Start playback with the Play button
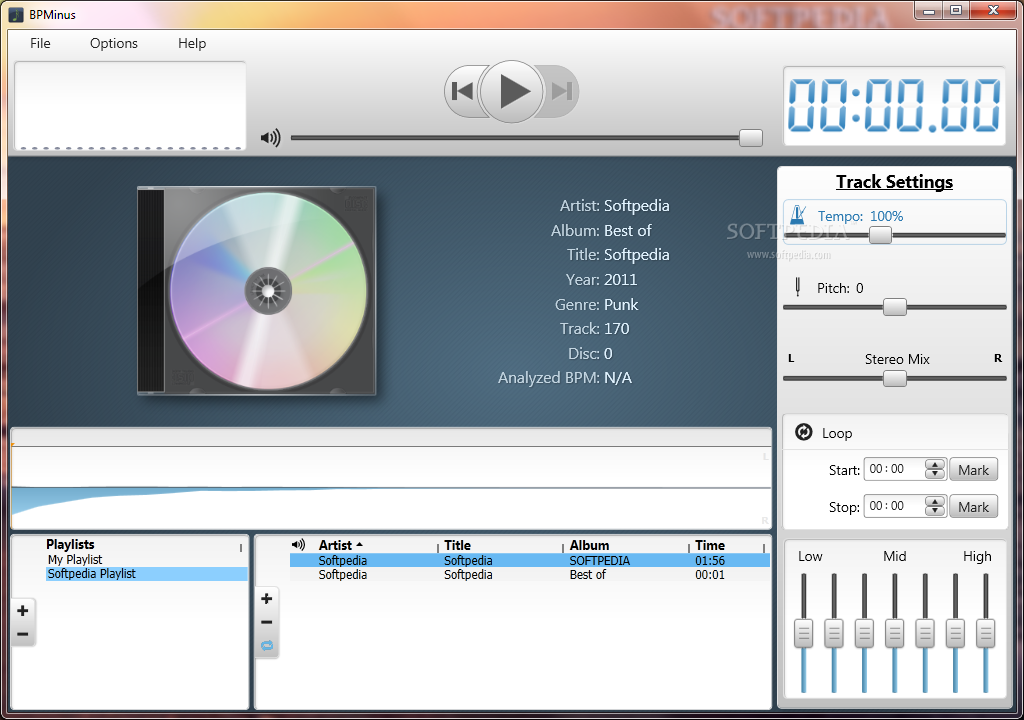The image size is (1024, 720). pyautogui.click(x=511, y=91)
